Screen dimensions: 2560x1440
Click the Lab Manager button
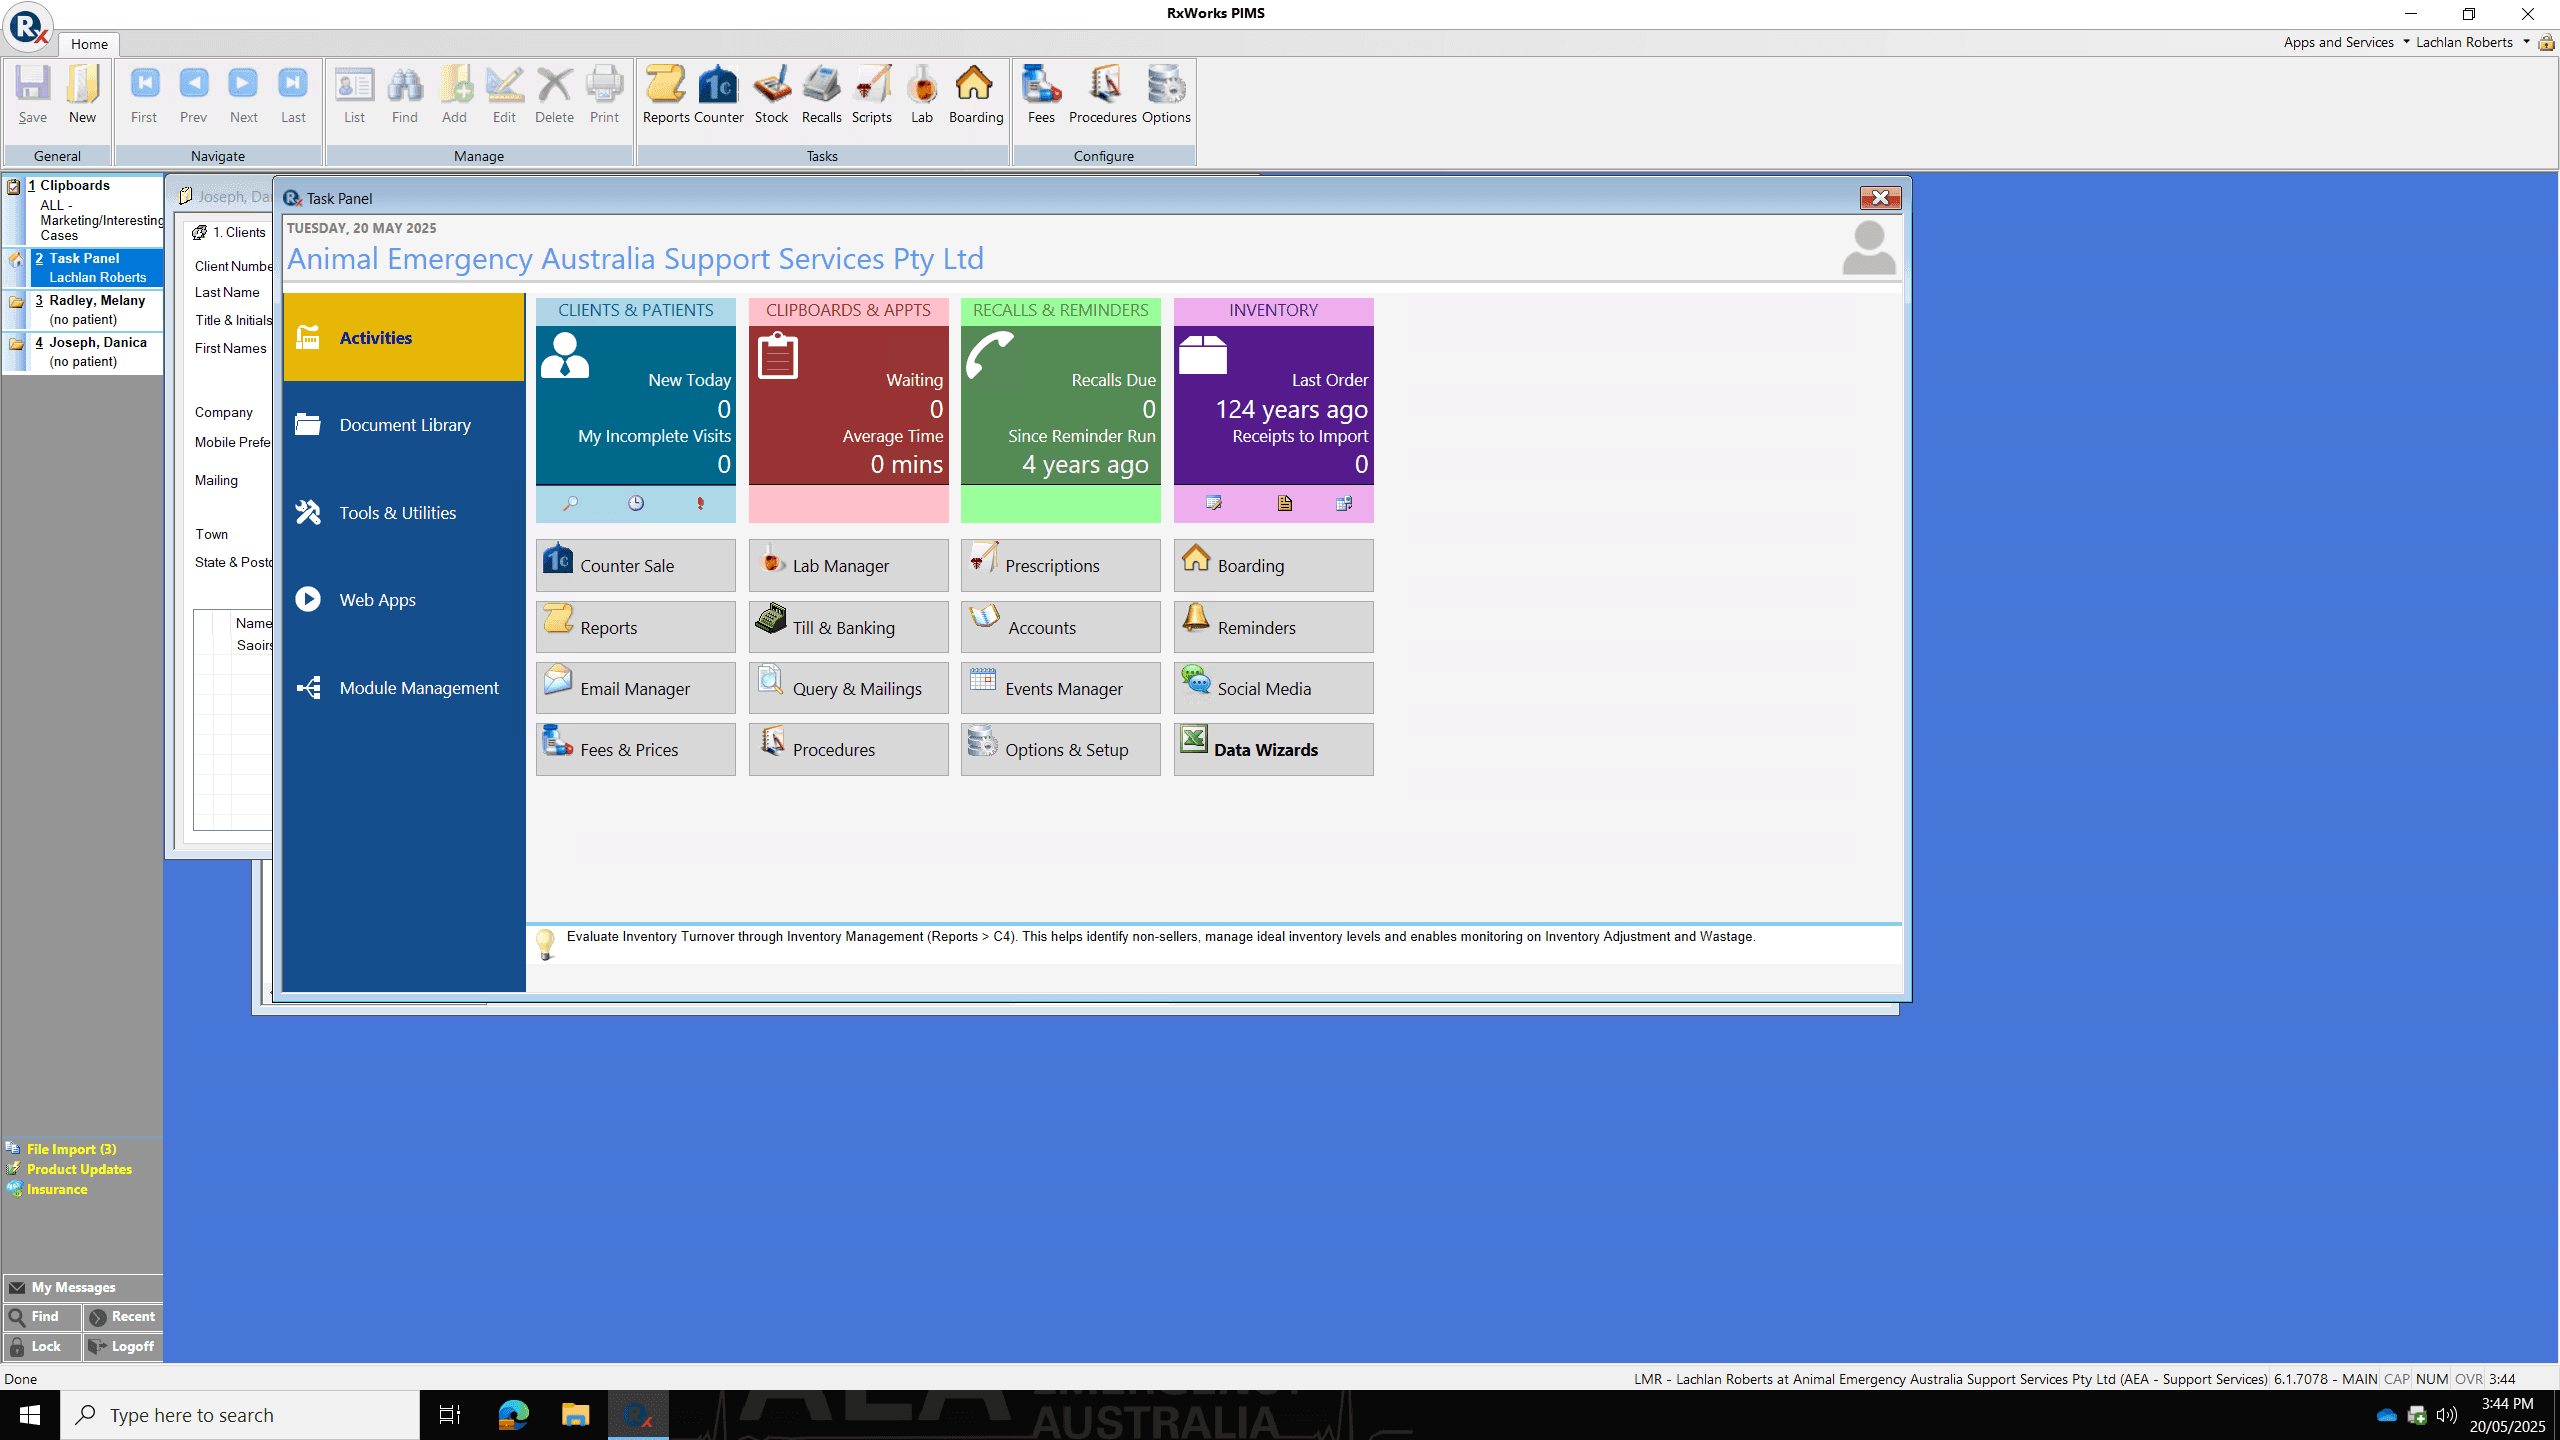[848, 565]
